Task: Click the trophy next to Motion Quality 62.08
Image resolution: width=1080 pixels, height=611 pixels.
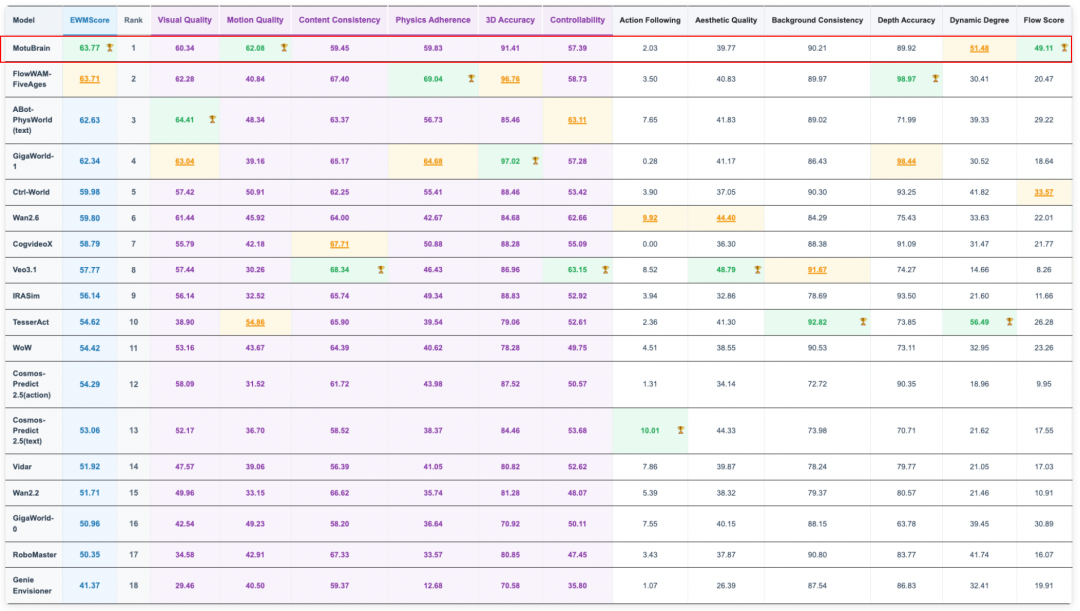Action: coord(284,48)
